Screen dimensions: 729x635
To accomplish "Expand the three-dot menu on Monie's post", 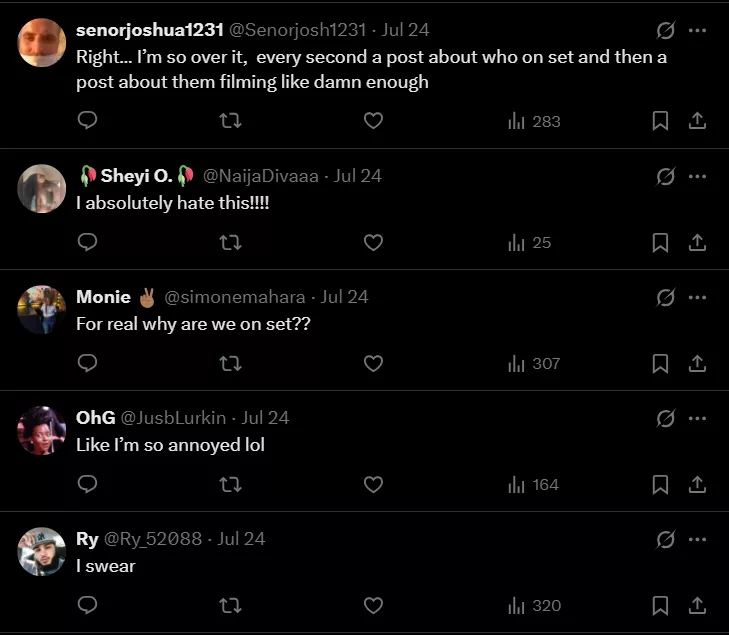I will (x=698, y=297).
